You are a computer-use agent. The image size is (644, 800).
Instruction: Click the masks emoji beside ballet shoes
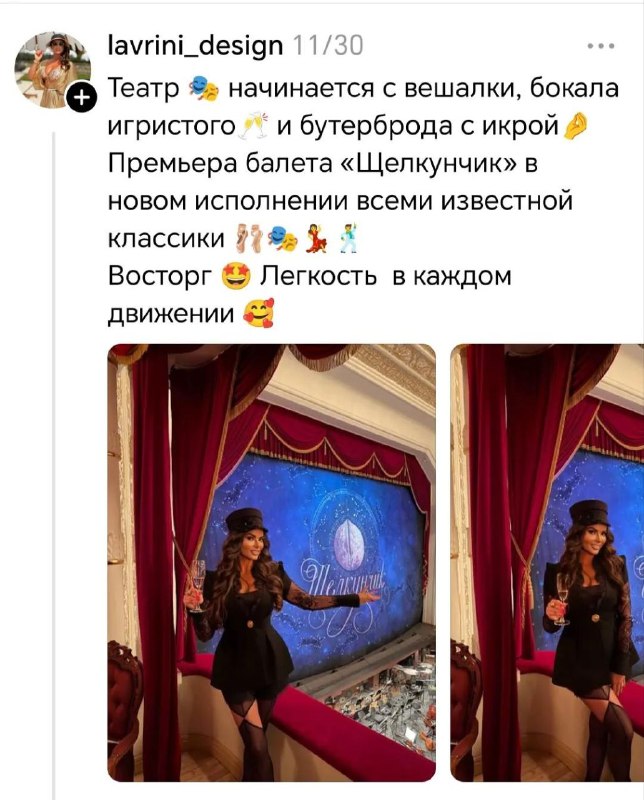(x=283, y=238)
